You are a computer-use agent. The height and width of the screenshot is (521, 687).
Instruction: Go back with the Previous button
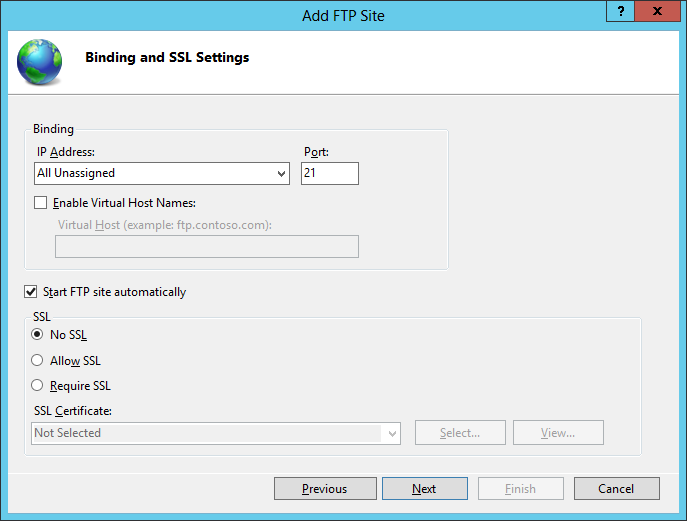tap(324, 489)
